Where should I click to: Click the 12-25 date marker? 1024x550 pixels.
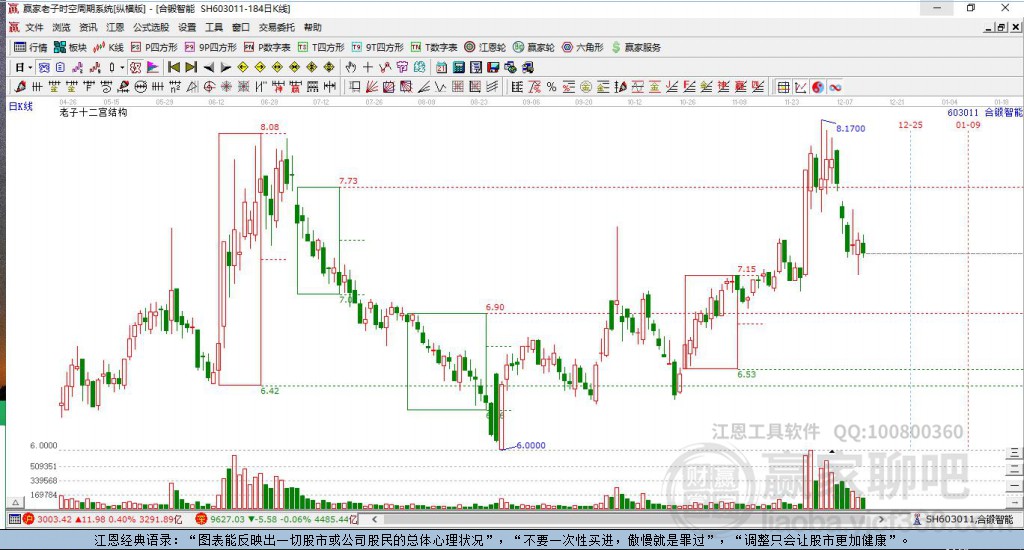coord(910,125)
